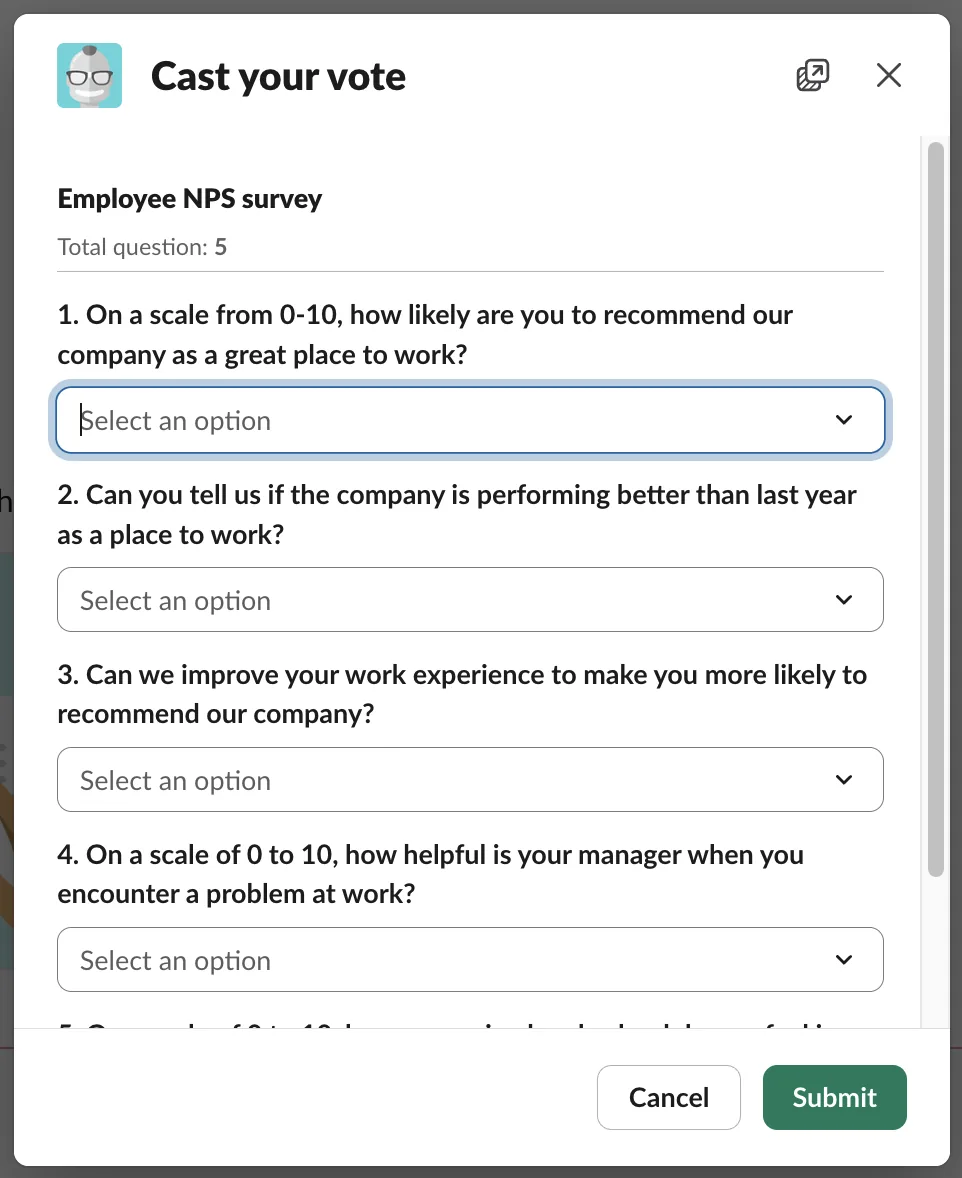Click the dialog's vertical scrollbar

pos(935,509)
